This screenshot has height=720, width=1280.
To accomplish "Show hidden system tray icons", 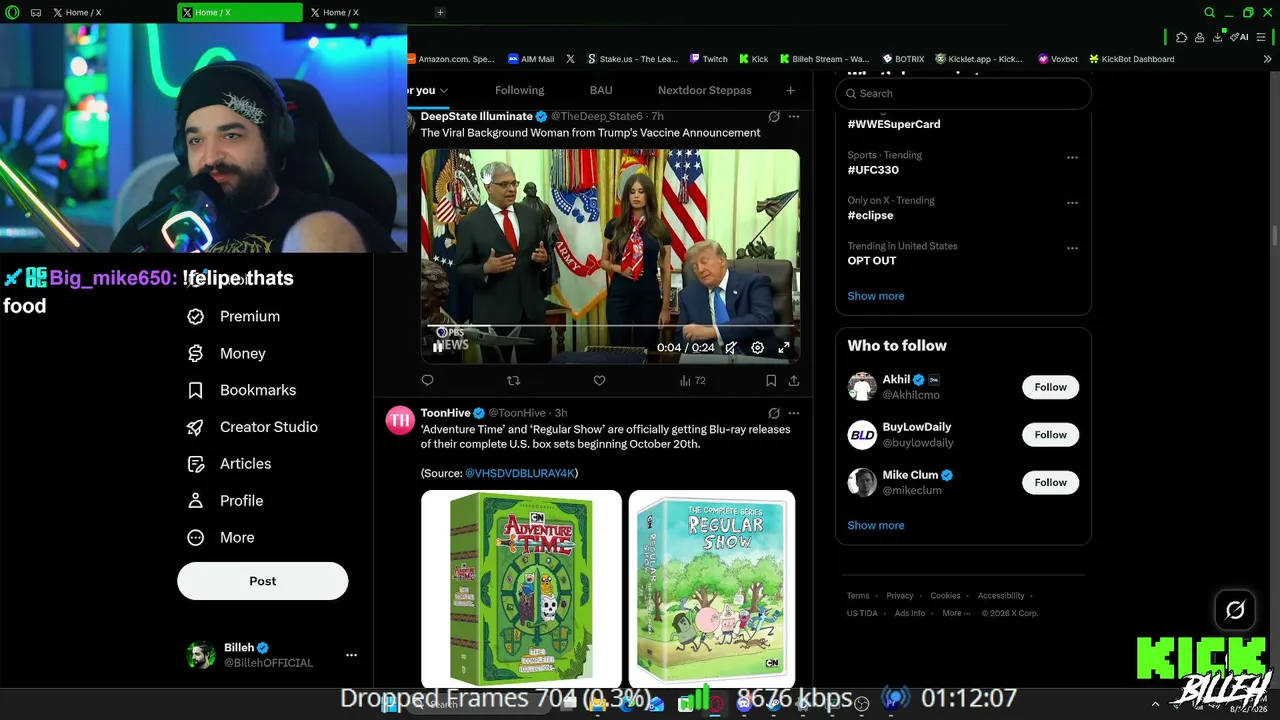I will [1155, 704].
